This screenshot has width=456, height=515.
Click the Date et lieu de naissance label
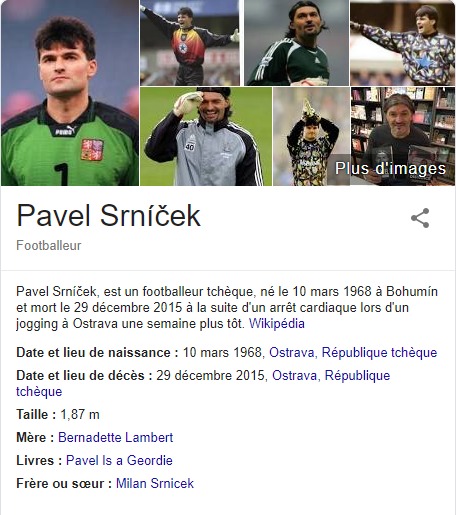pos(97,352)
